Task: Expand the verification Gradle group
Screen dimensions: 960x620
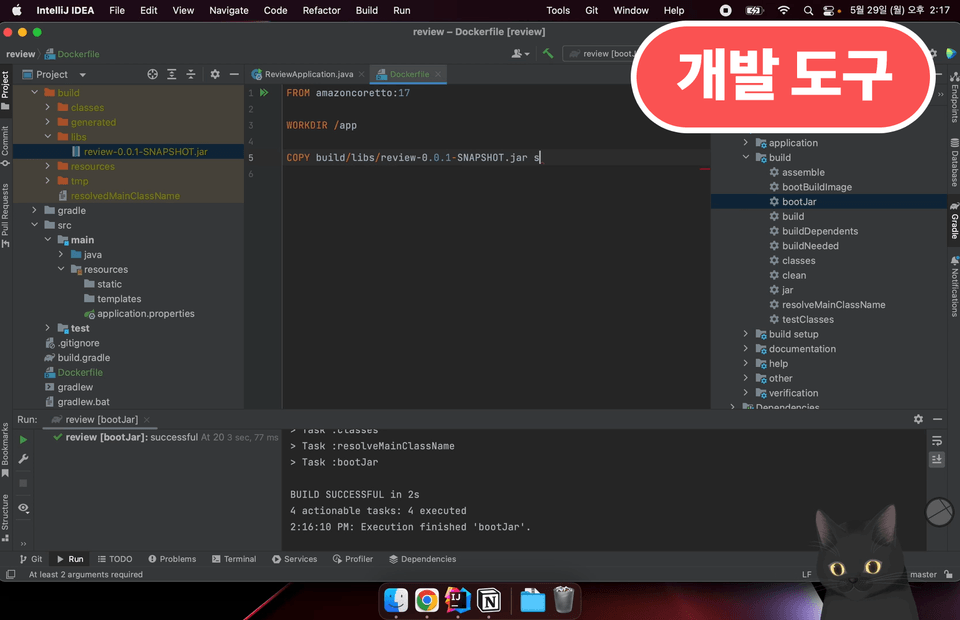Action: coord(746,392)
